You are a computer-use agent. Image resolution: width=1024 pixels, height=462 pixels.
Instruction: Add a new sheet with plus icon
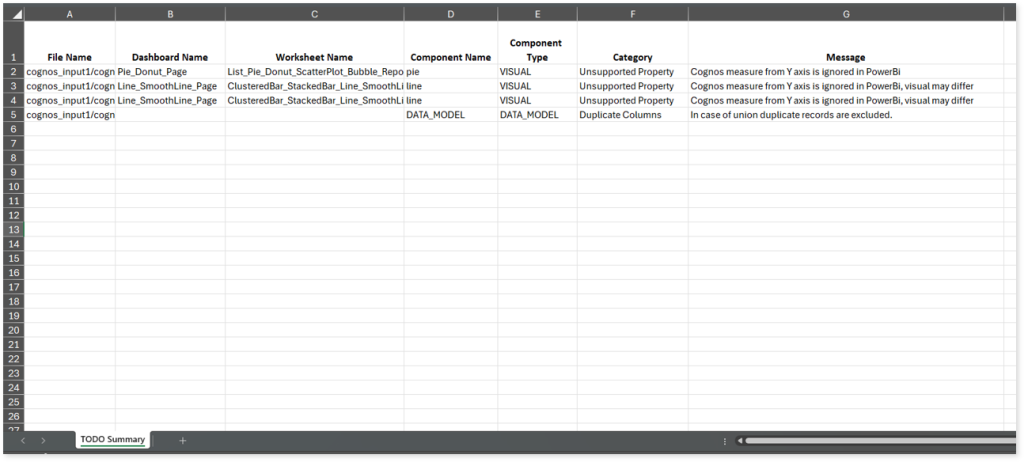pyautogui.click(x=182, y=440)
